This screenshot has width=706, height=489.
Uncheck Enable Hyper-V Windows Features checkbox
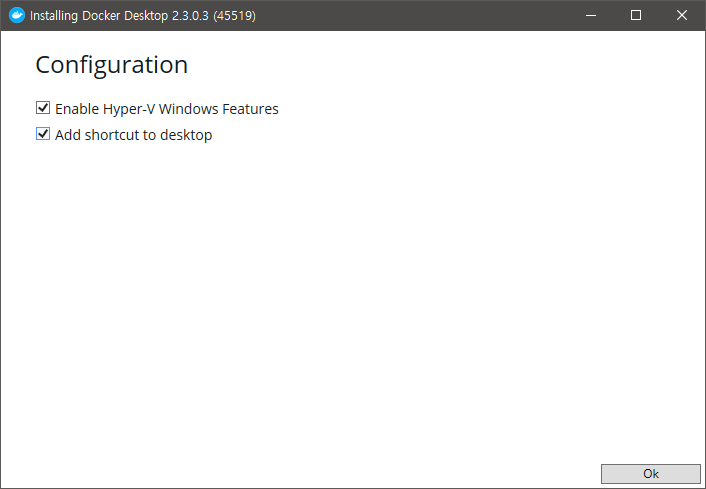(43, 108)
